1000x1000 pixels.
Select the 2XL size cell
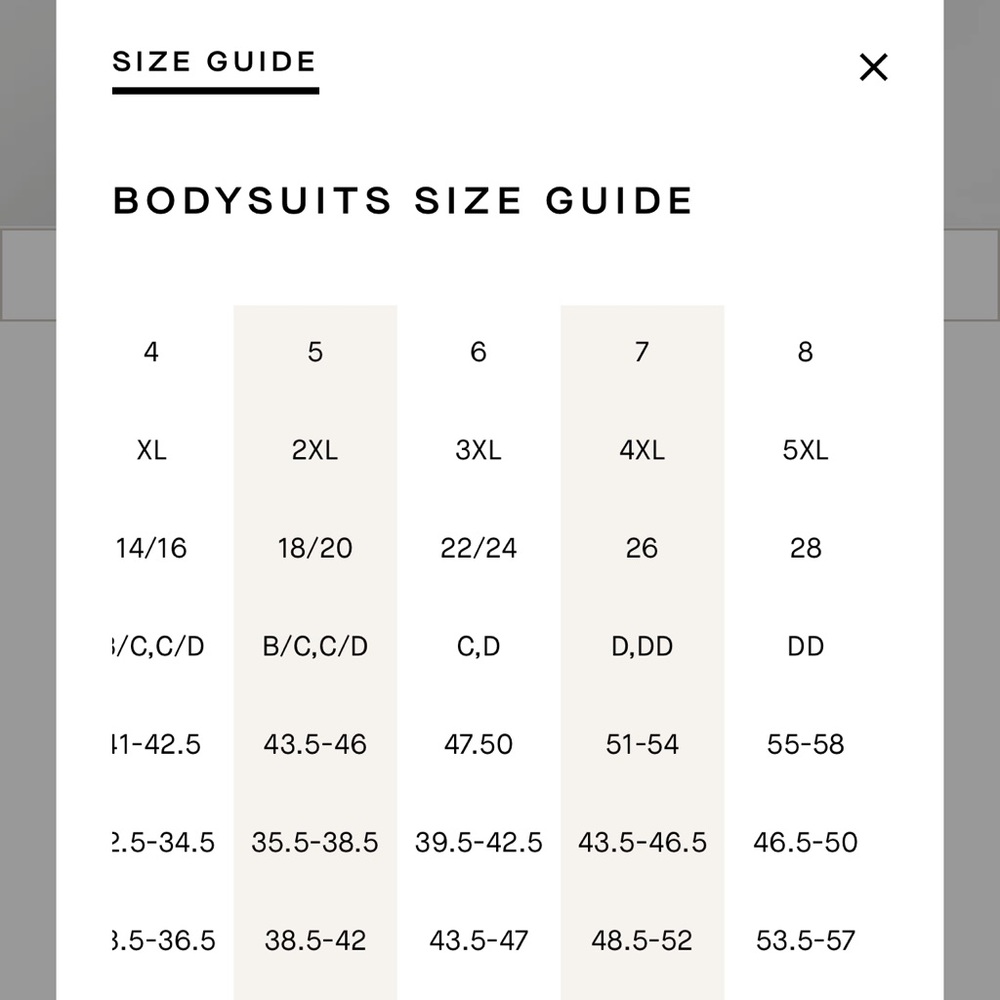(315, 450)
